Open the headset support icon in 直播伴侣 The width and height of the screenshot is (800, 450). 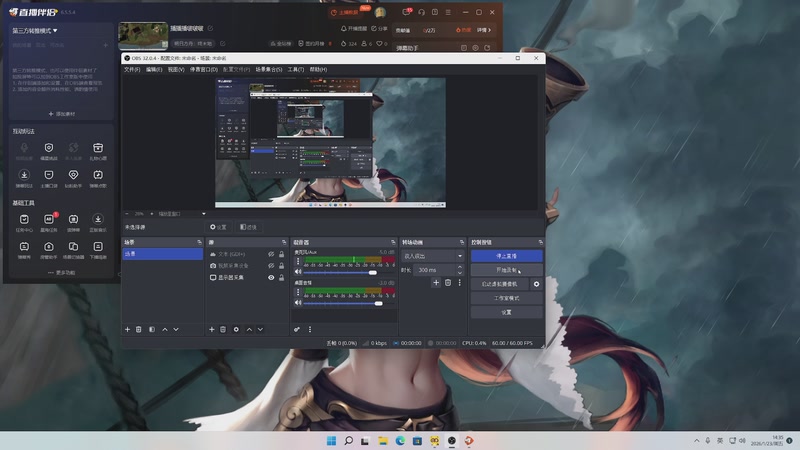point(421,12)
